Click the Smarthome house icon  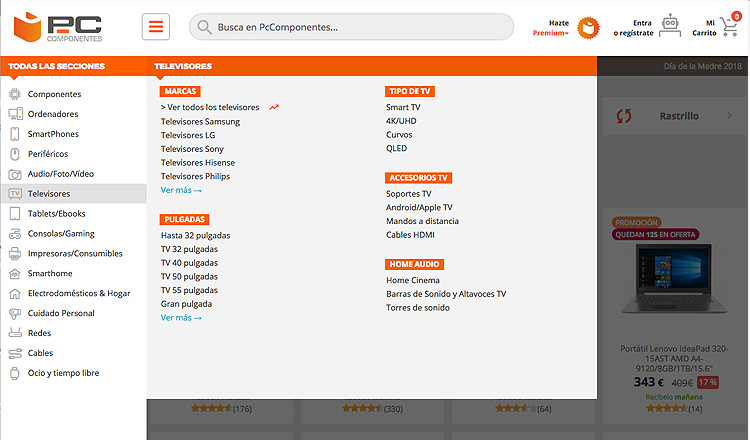click(15, 274)
